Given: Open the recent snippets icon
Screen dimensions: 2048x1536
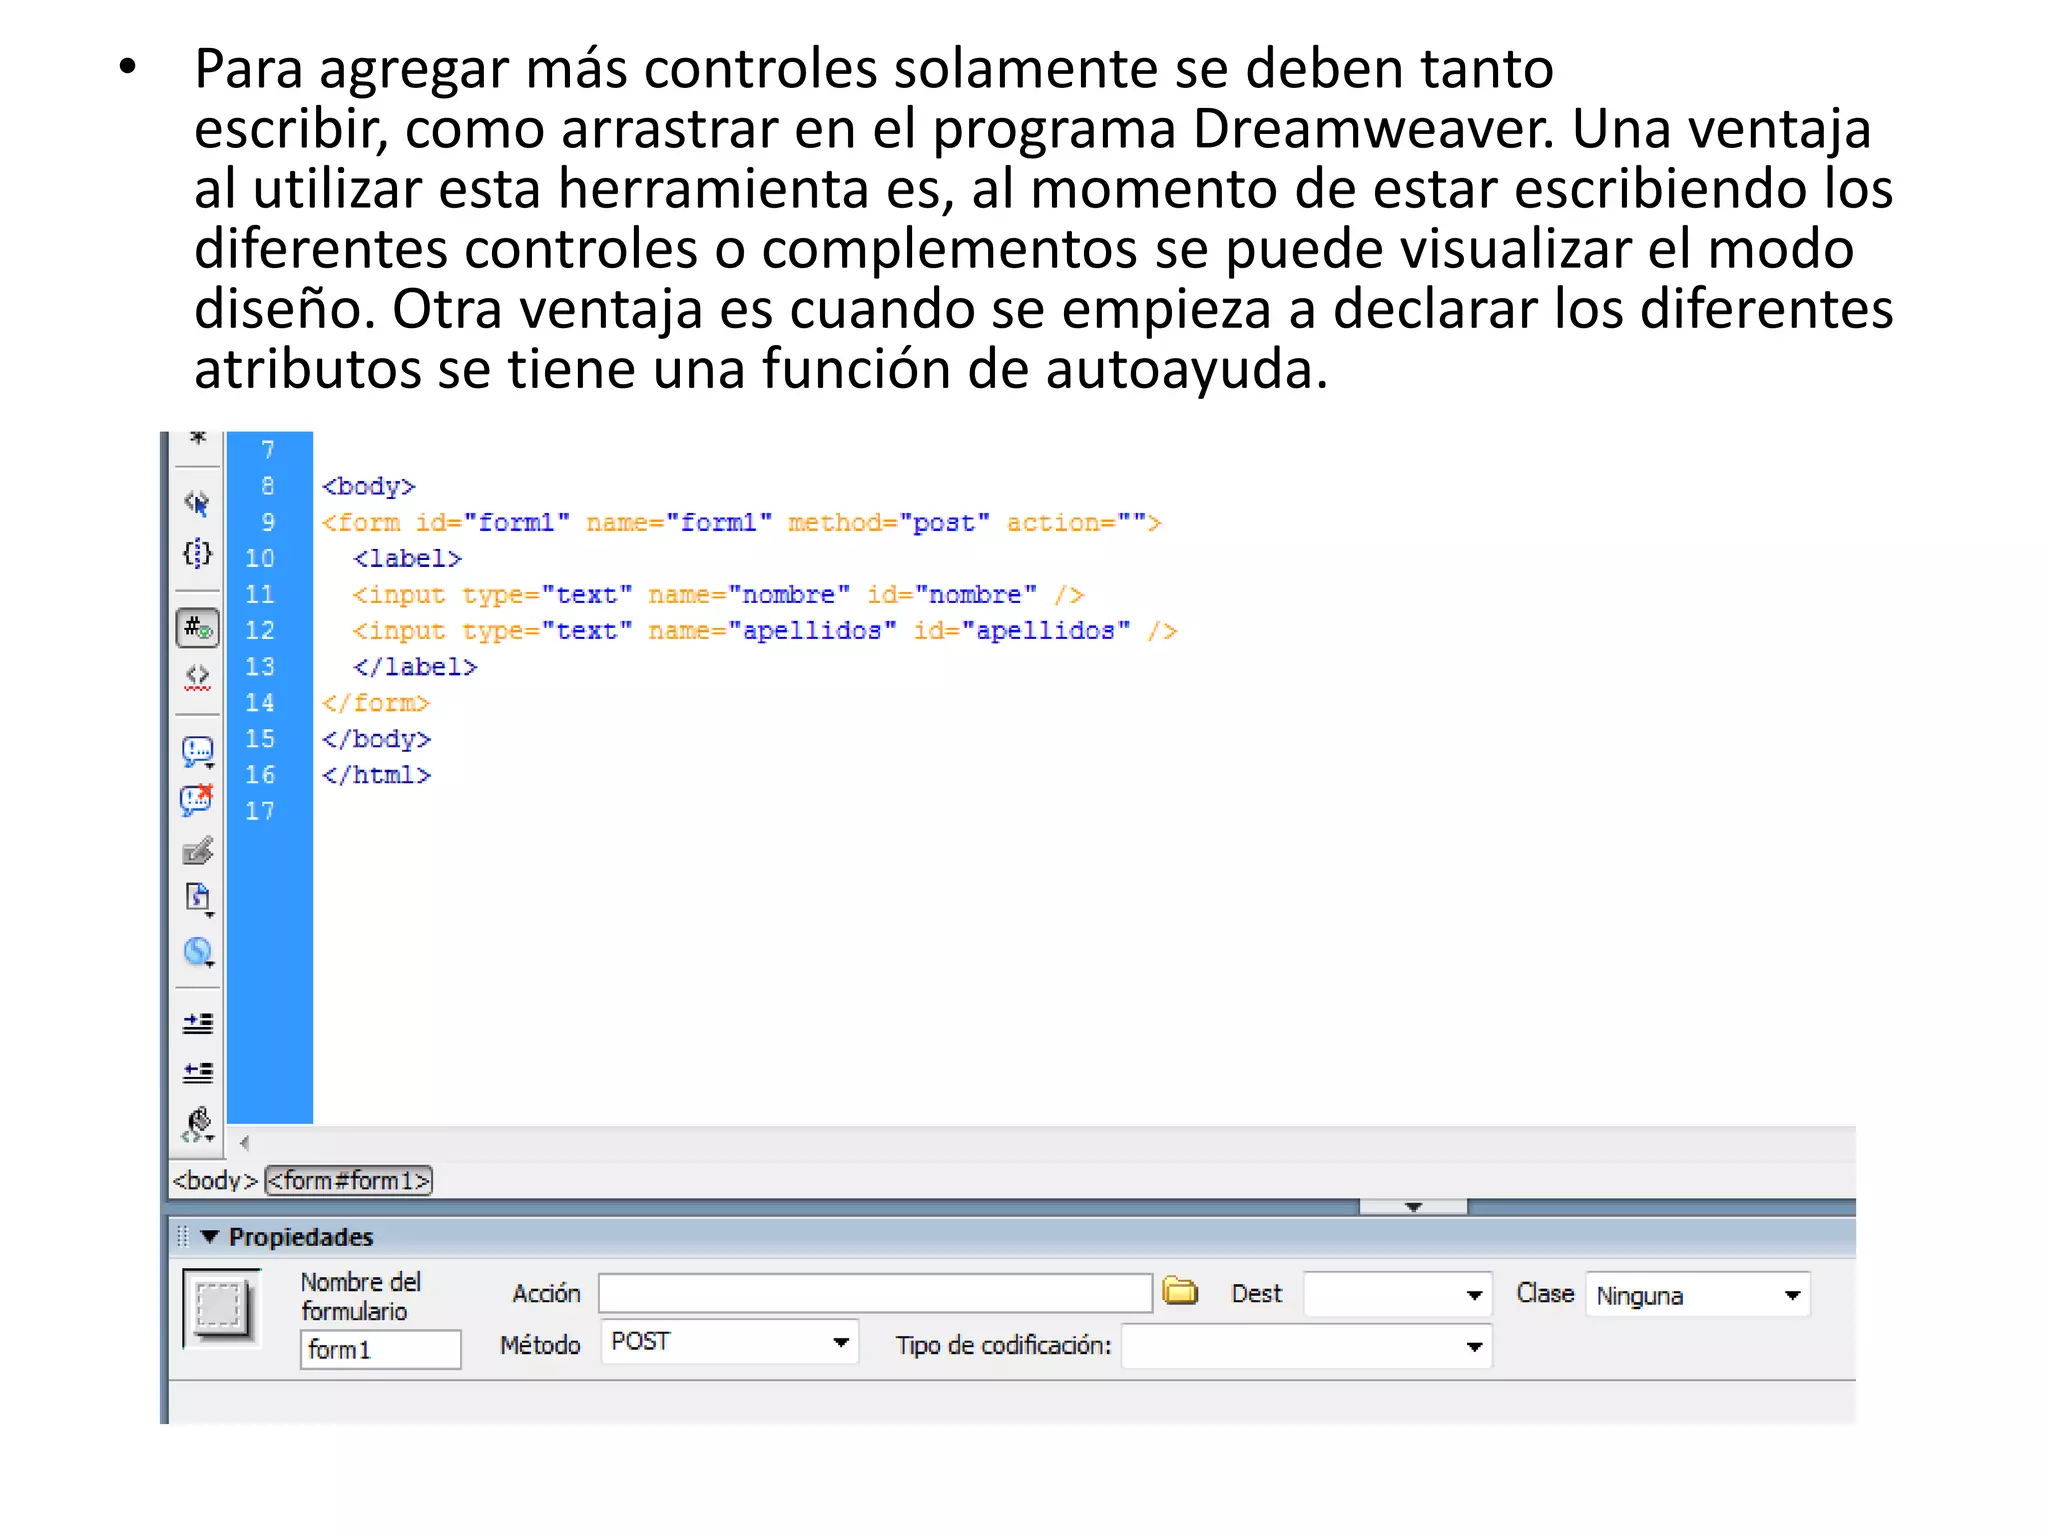Looking at the screenshot, I should coord(198,899).
